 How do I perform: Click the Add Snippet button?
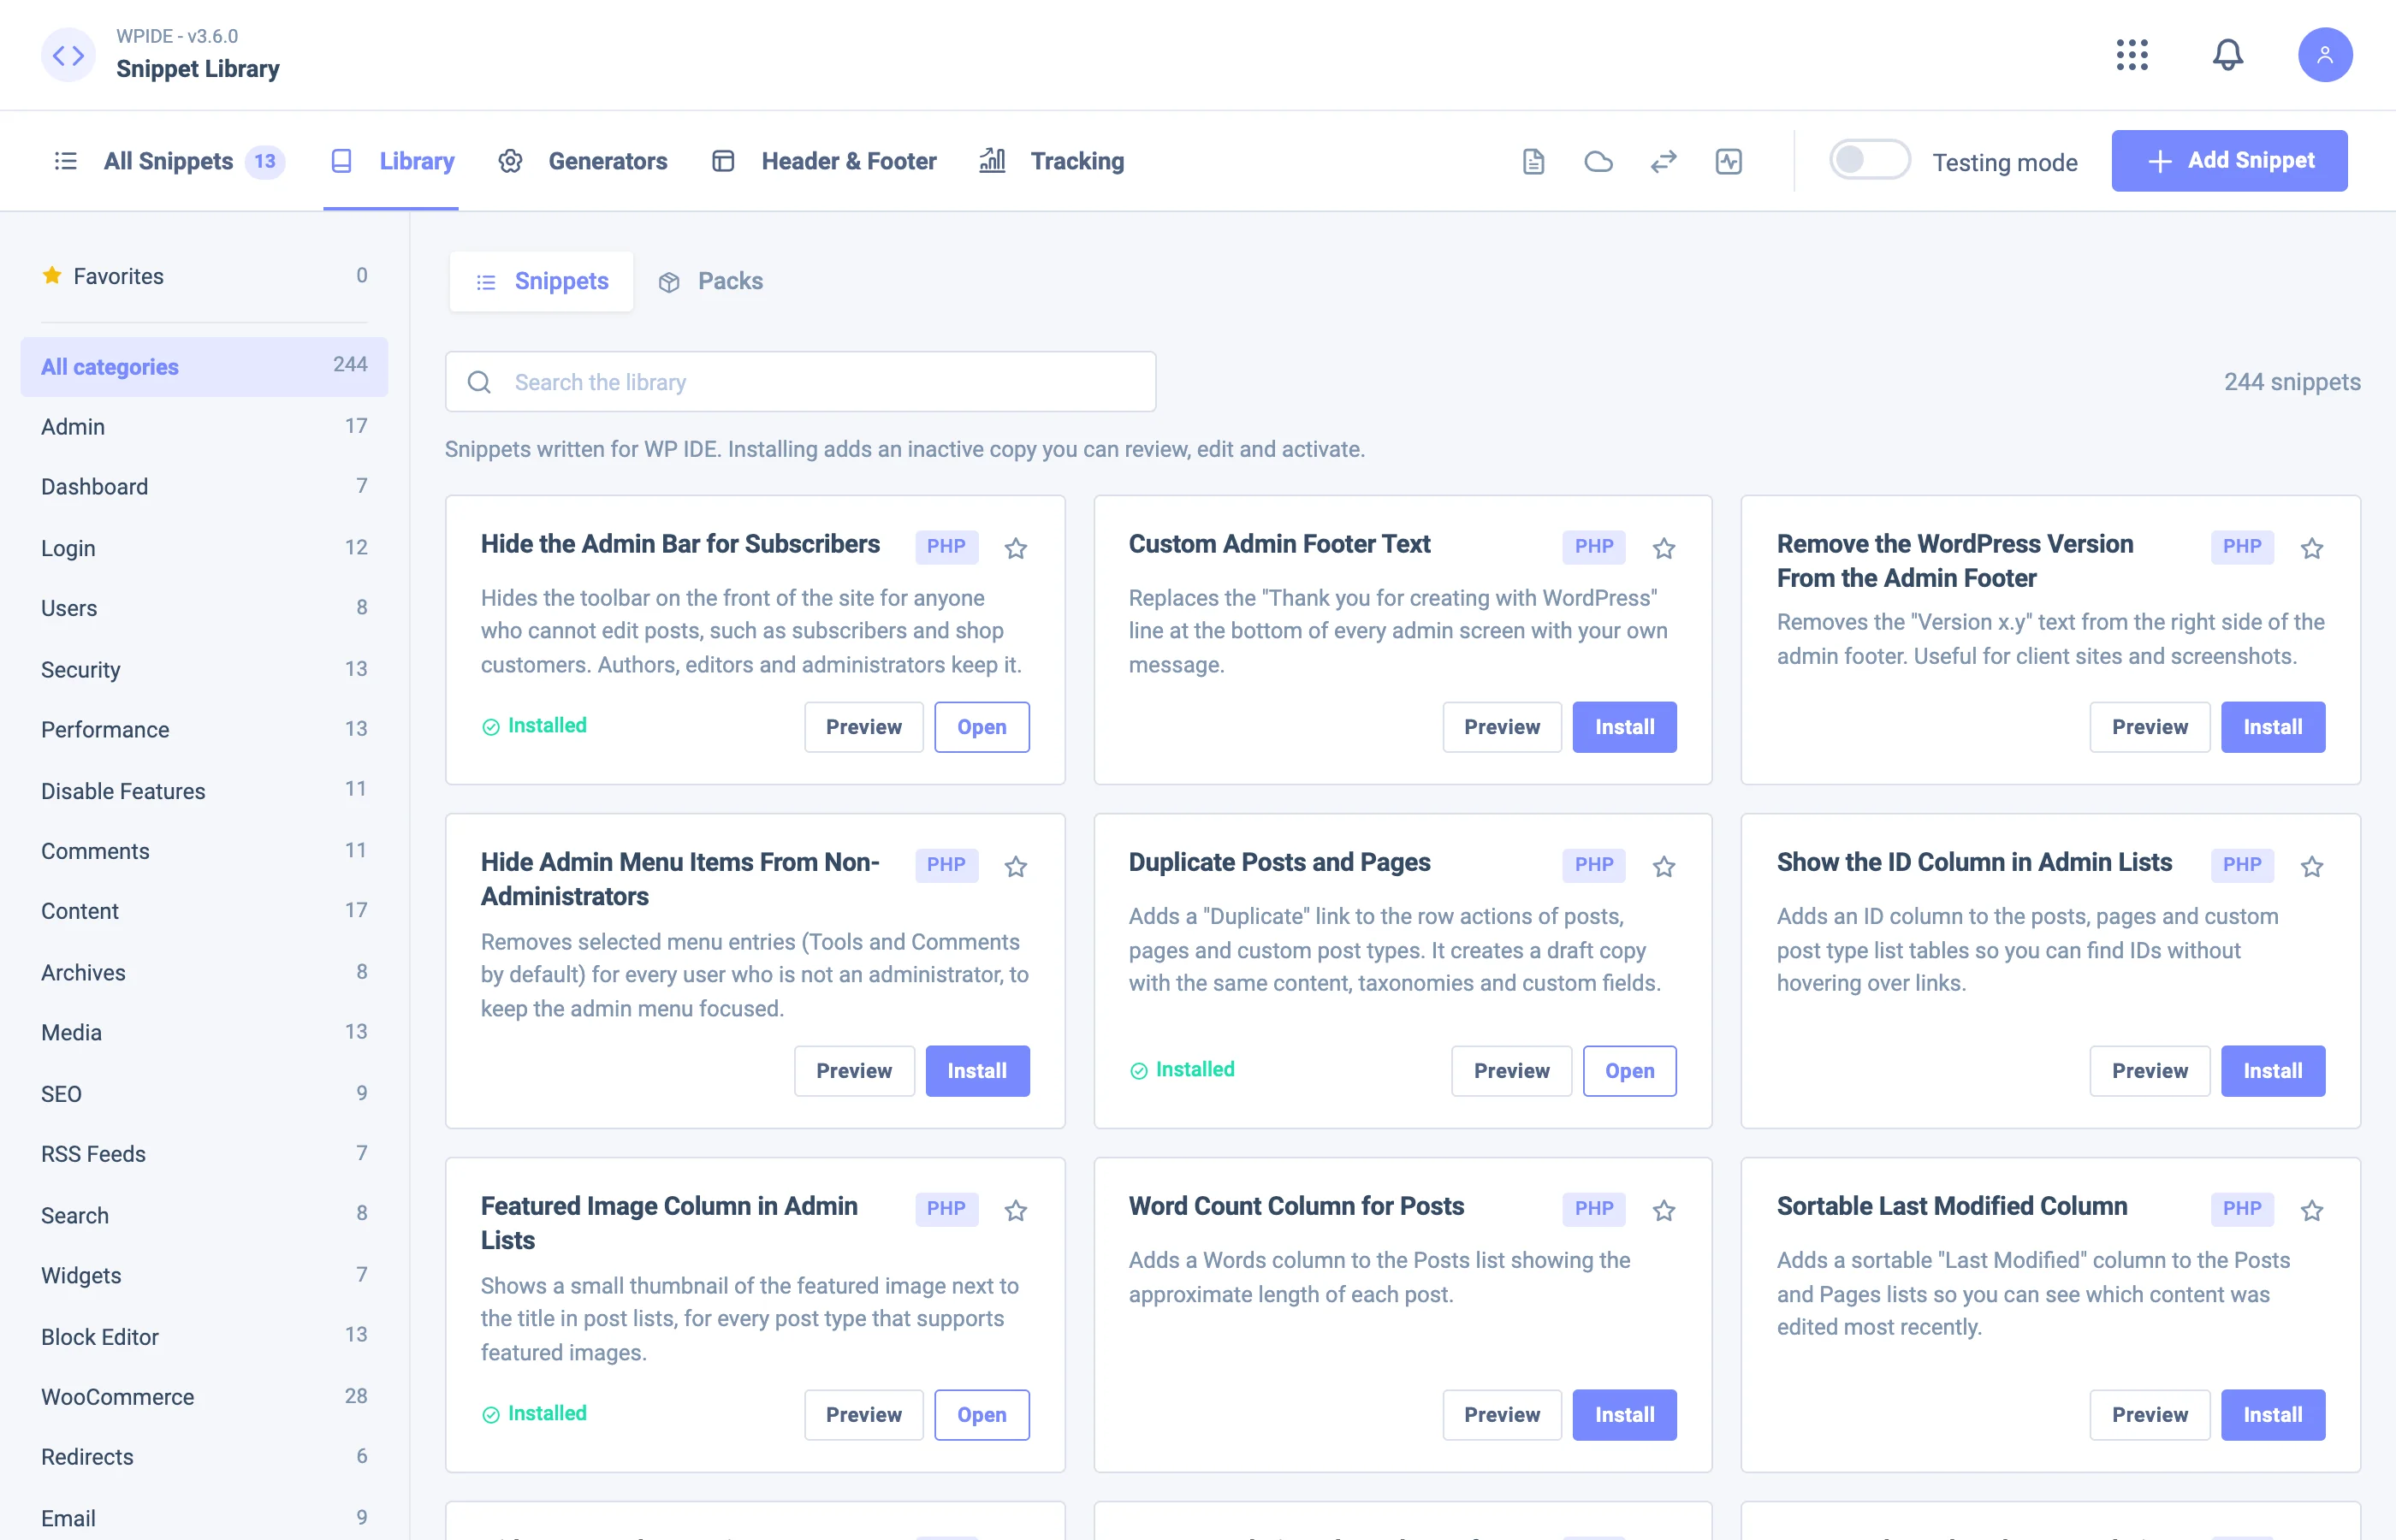tap(2228, 161)
